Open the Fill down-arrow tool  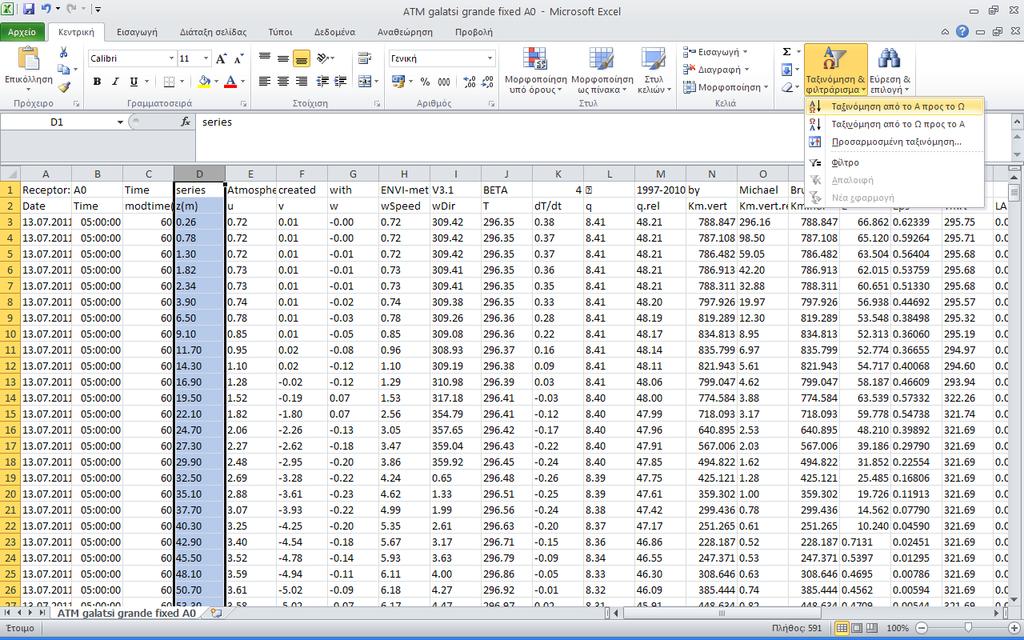[x=787, y=69]
